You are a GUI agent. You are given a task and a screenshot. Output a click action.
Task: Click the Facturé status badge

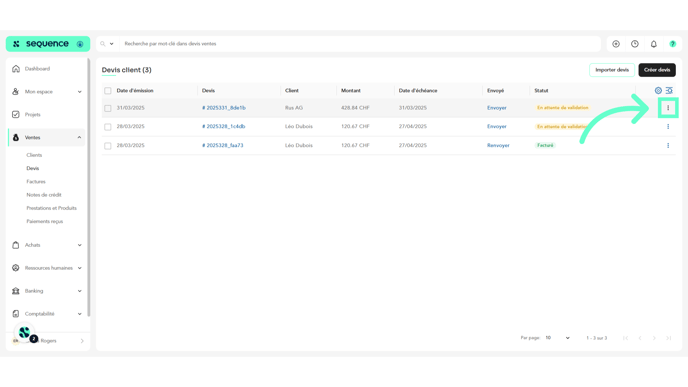[545, 145]
